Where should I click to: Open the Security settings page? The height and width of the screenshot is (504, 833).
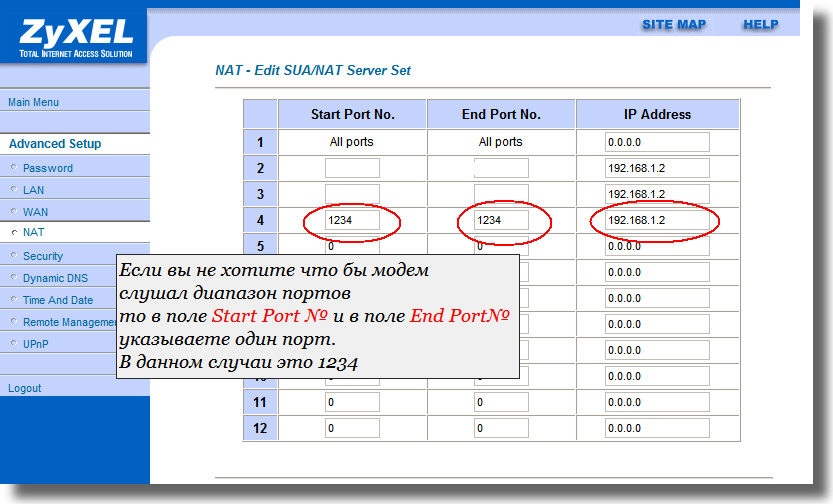(x=43, y=256)
